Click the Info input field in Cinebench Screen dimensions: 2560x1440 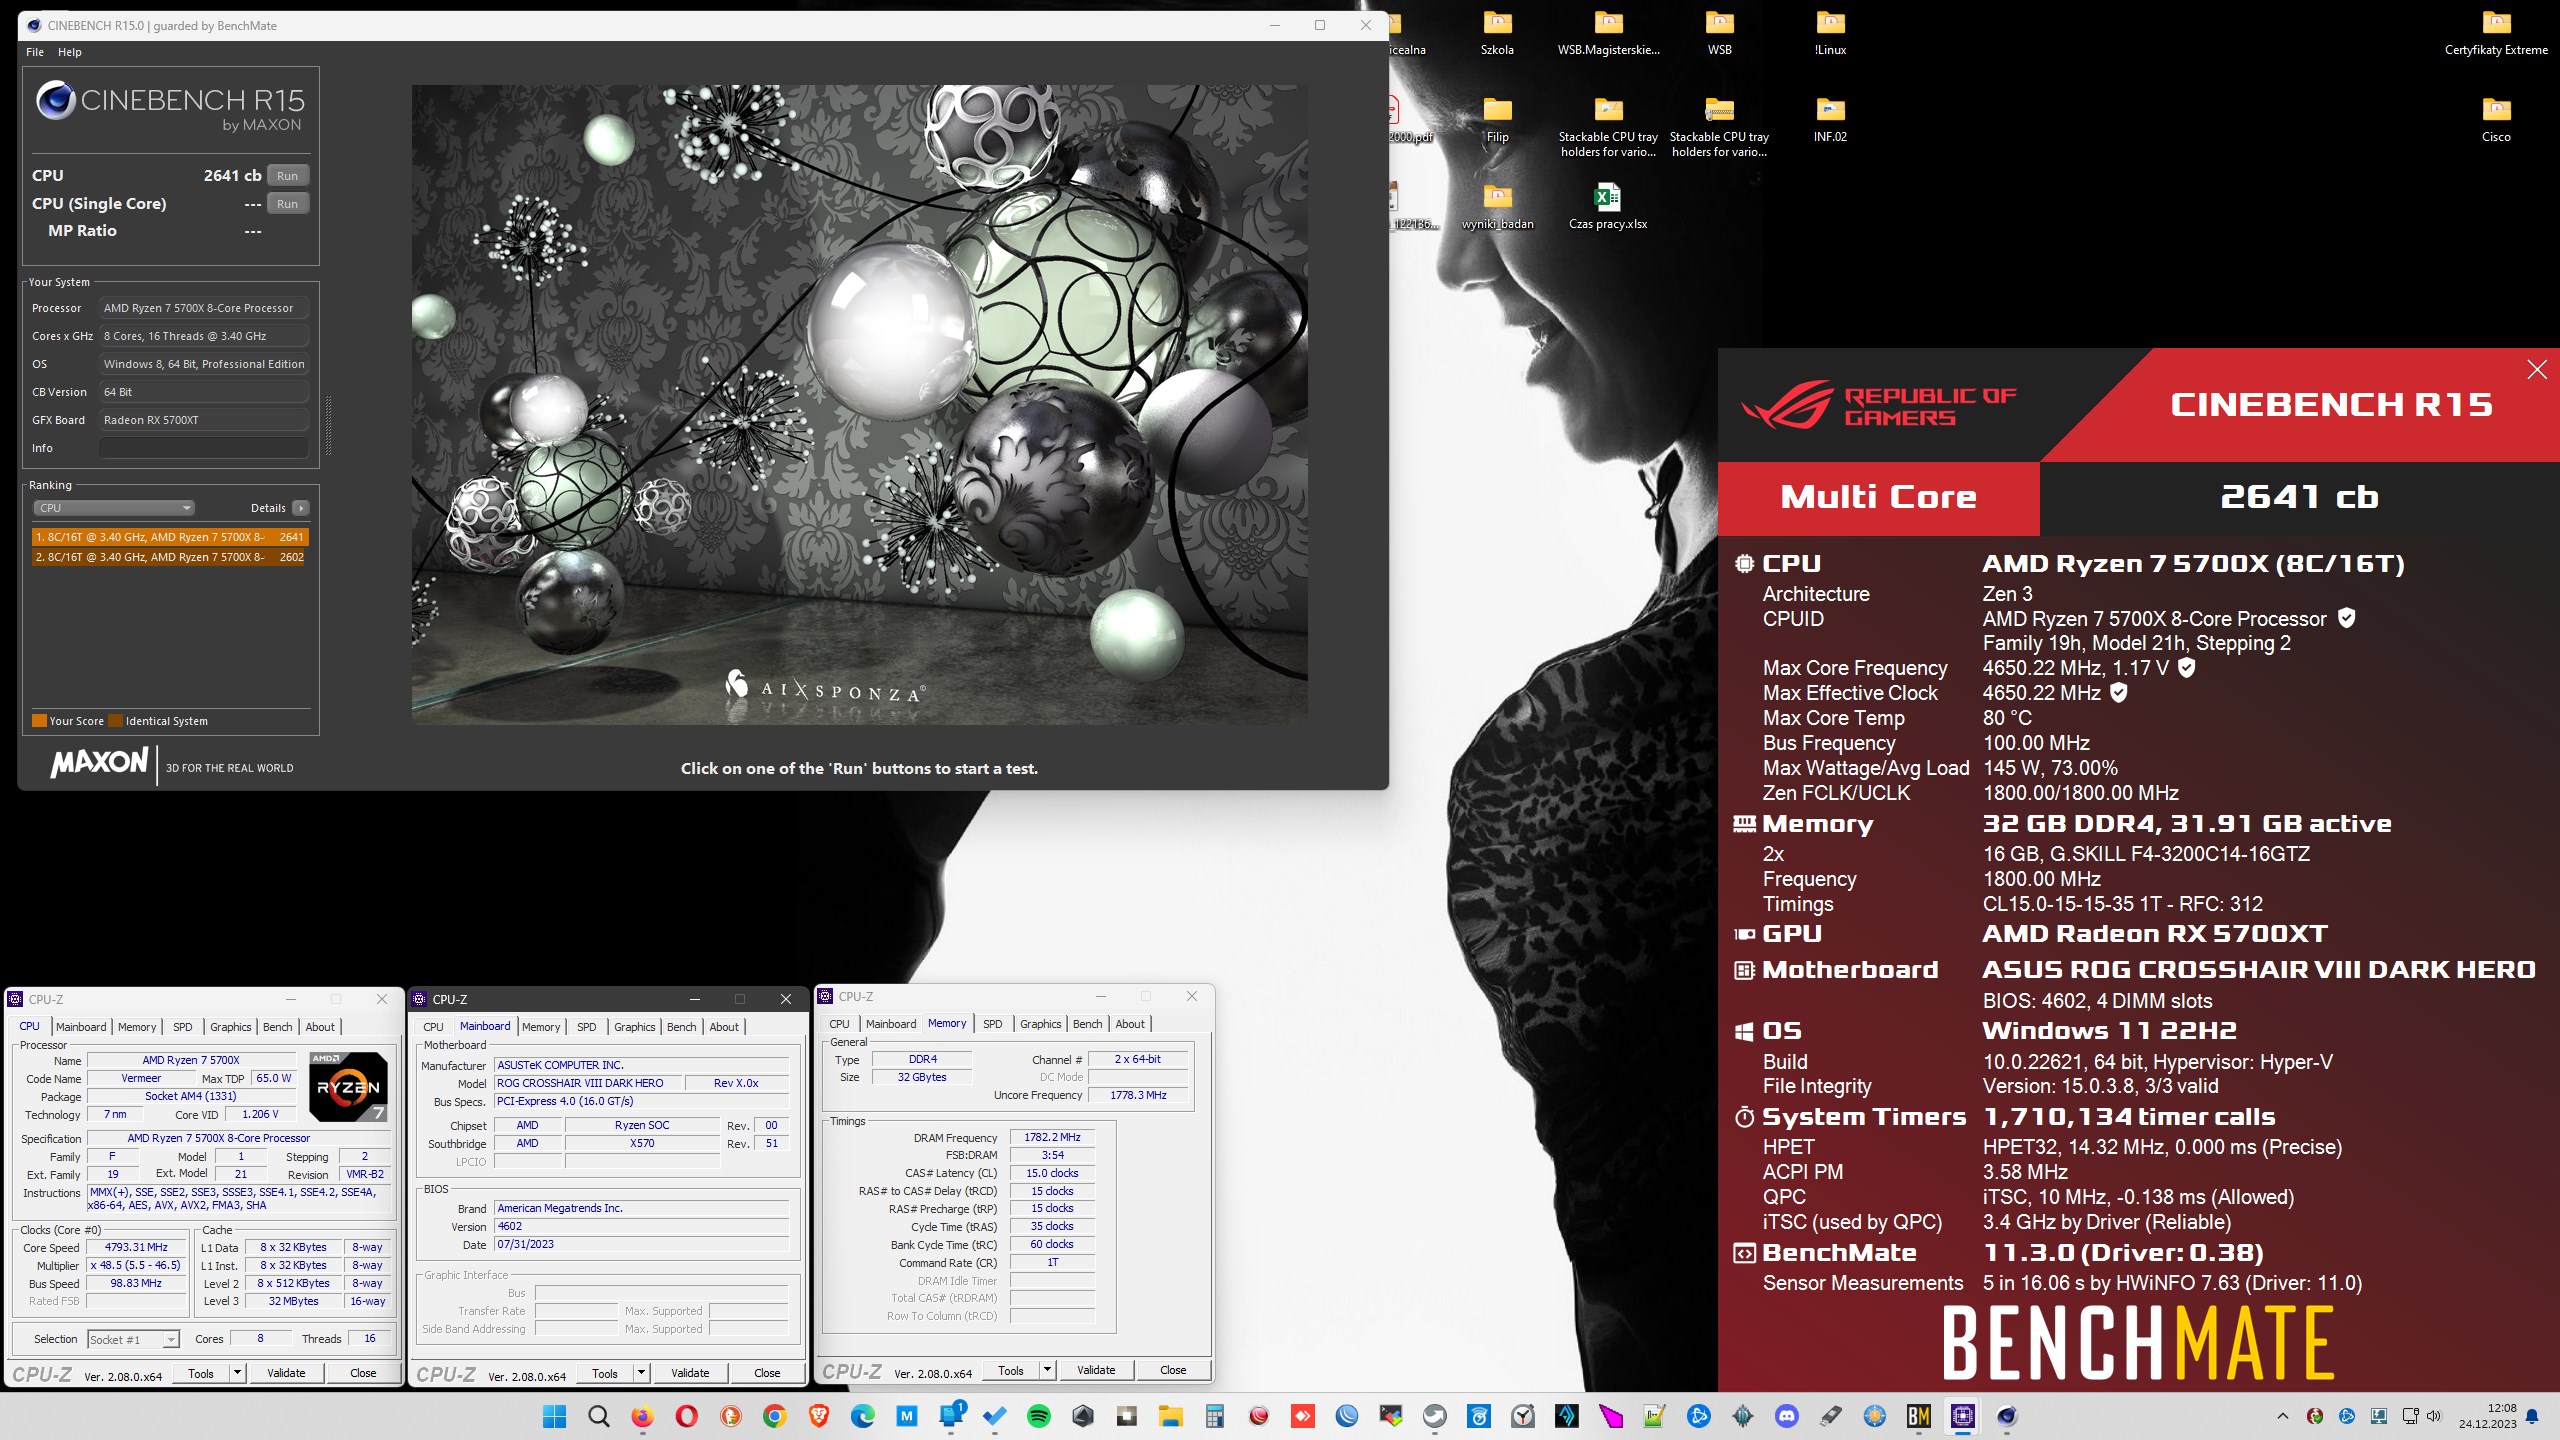pos(204,448)
